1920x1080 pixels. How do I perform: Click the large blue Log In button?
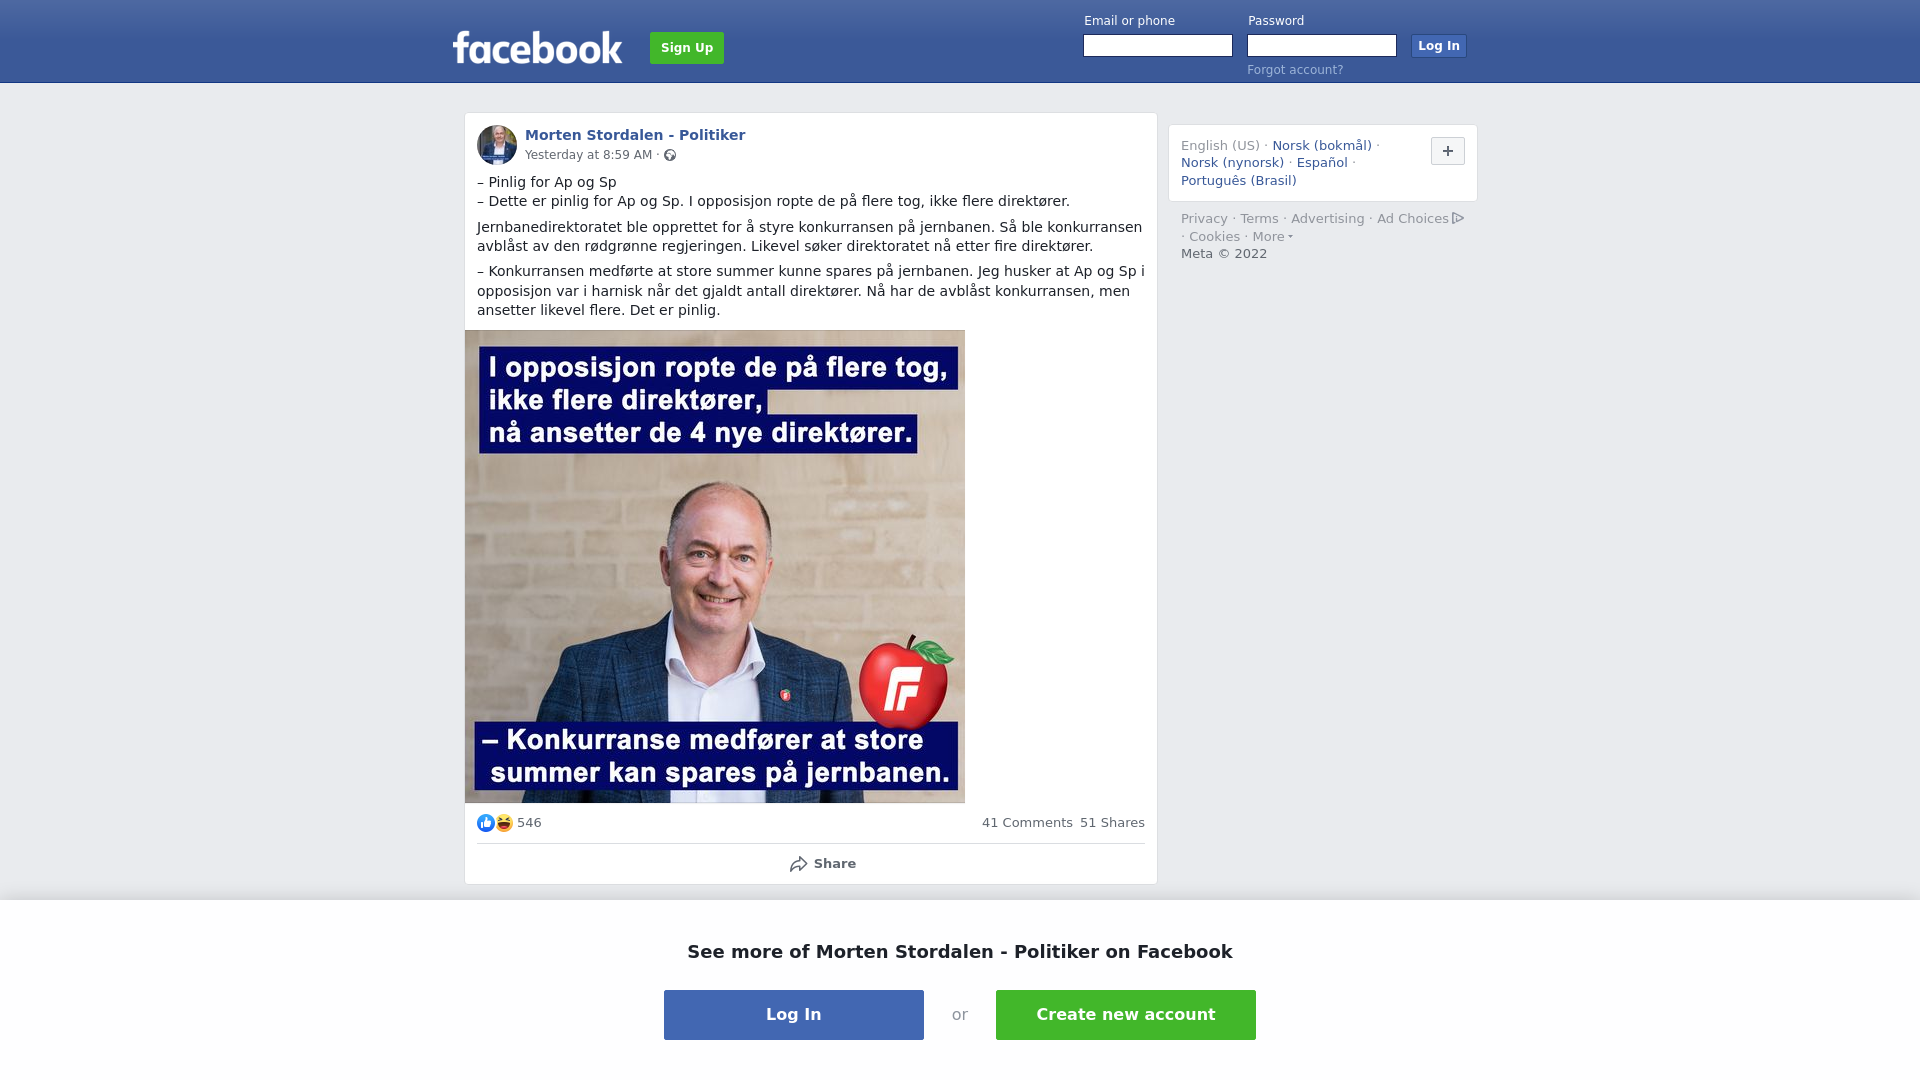(x=794, y=1015)
